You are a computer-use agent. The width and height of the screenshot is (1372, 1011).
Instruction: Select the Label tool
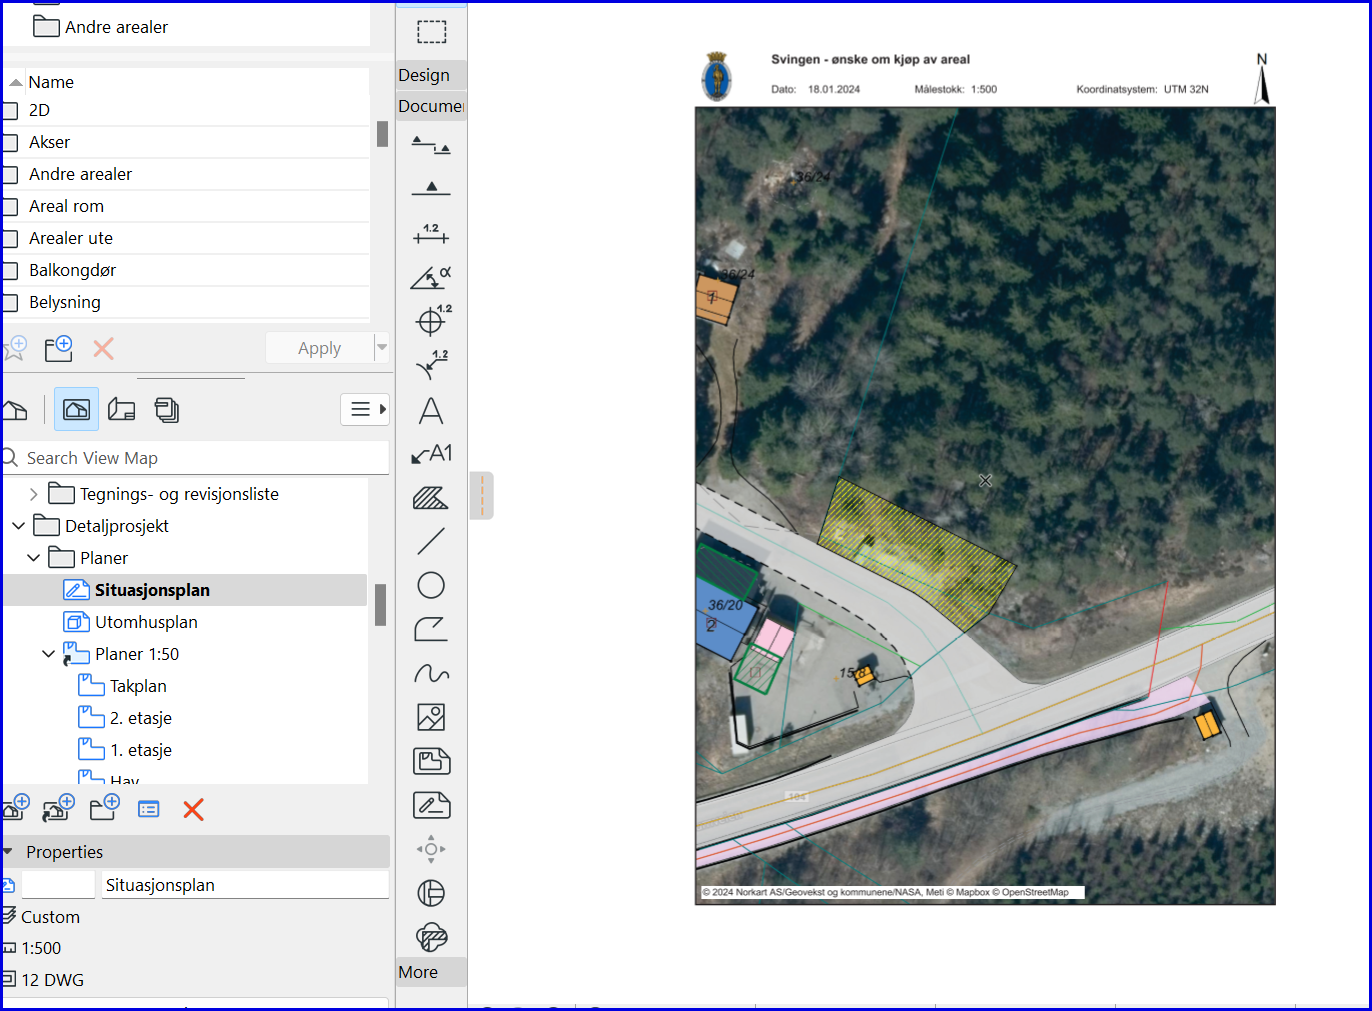(x=431, y=454)
